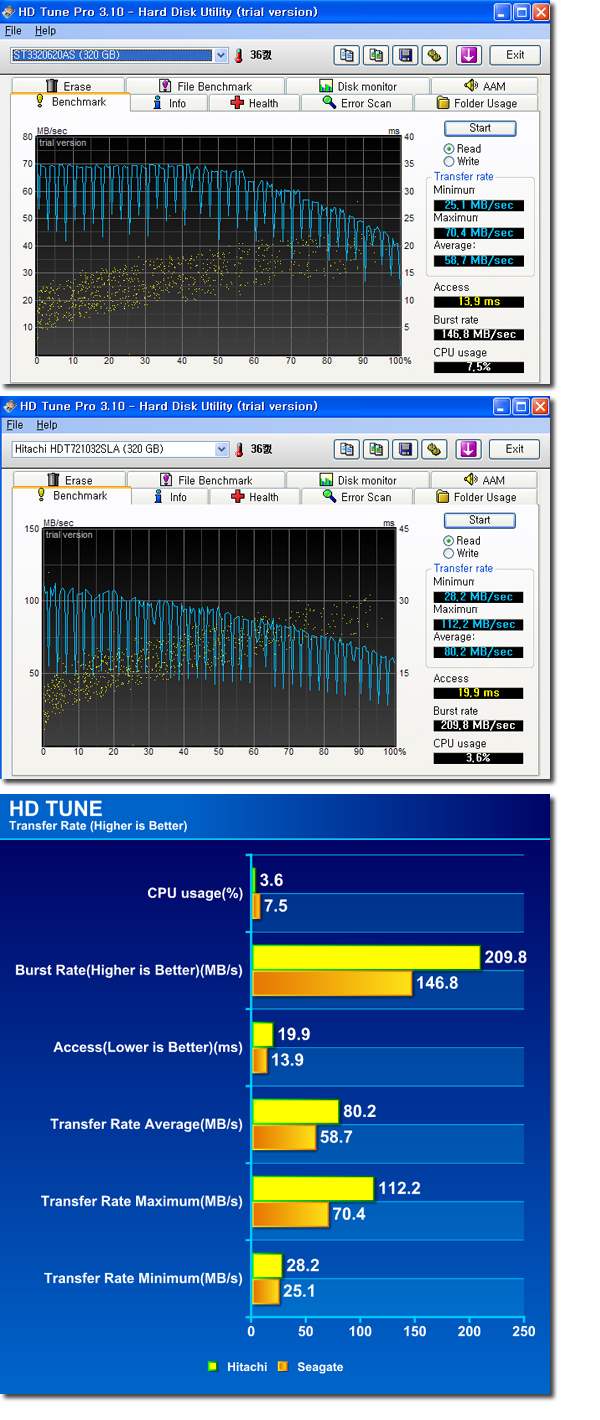The image size is (600, 1420).
Task: Switch to Erase tab in Hitachi HDT721032SLA window
Action: 68,481
